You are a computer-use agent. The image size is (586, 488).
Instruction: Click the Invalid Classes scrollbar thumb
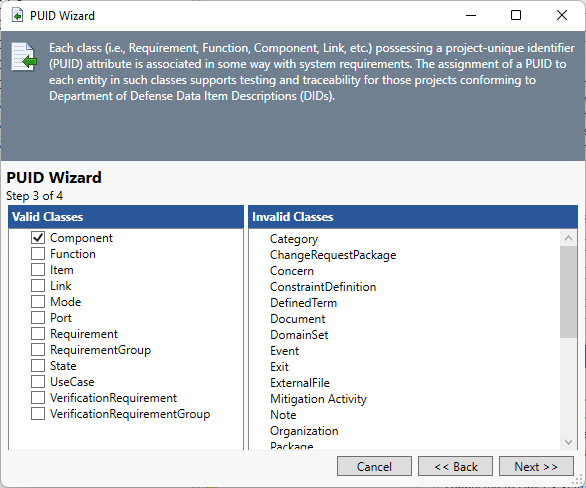[568, 292]
